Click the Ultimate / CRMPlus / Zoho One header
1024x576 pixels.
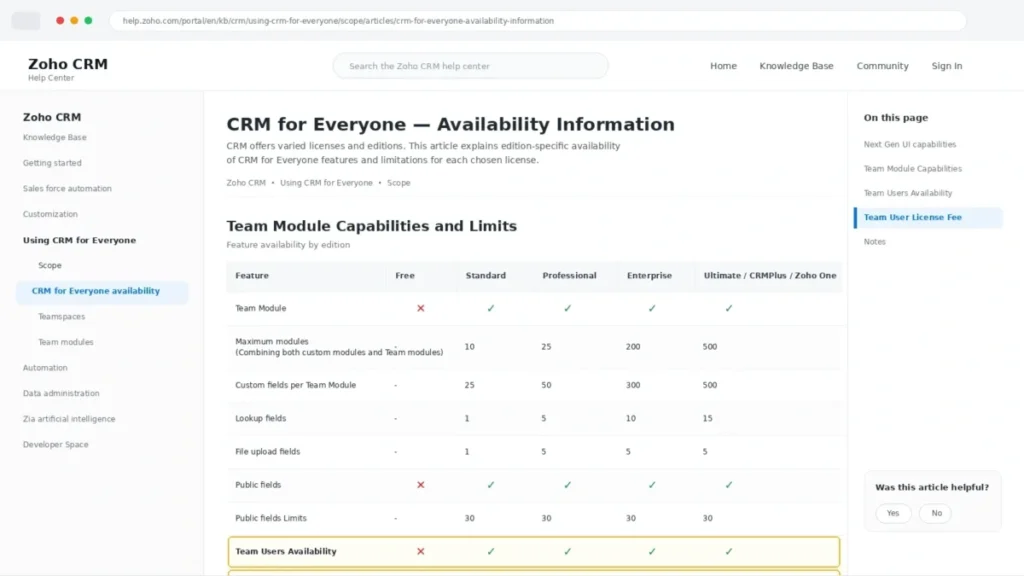pyautogui.click(x=770, y=276)
